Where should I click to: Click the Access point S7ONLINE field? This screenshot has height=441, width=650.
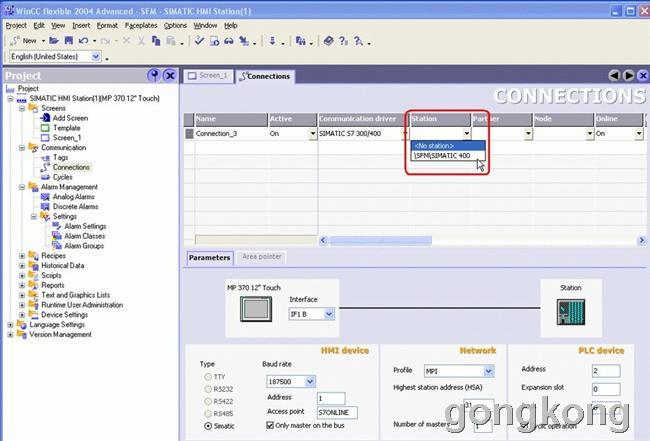point(337,412)
